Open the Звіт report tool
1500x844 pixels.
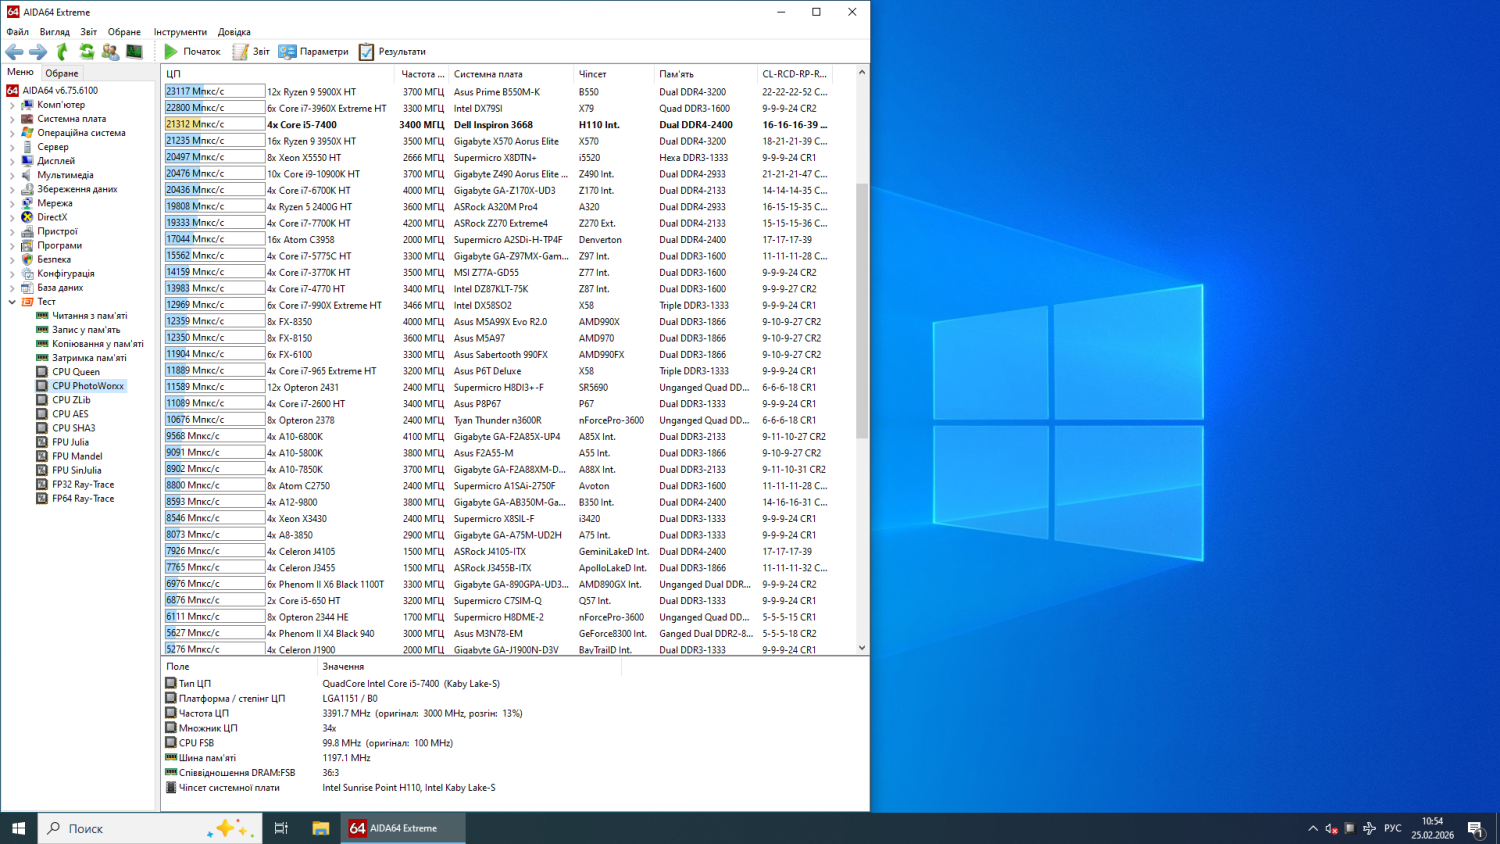(251, 51)
